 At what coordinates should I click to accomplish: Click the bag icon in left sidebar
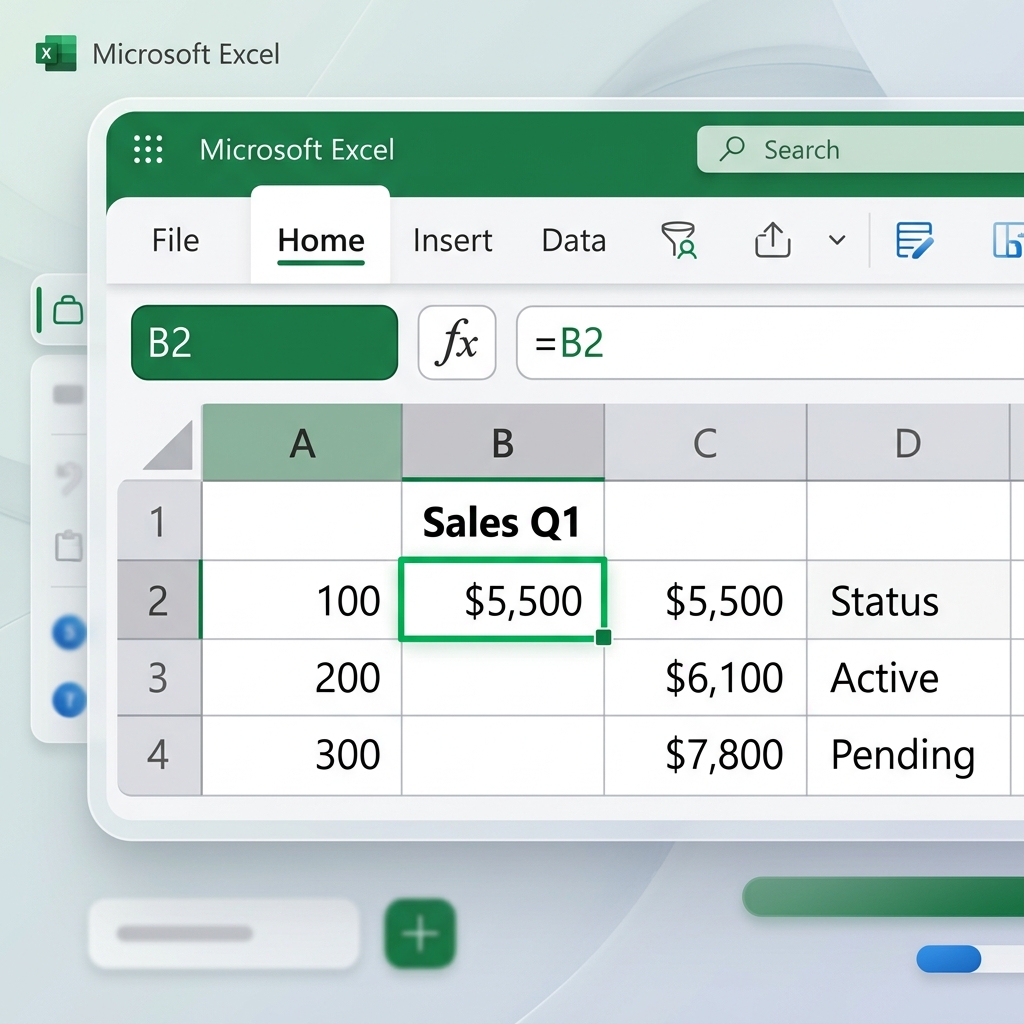67,310
